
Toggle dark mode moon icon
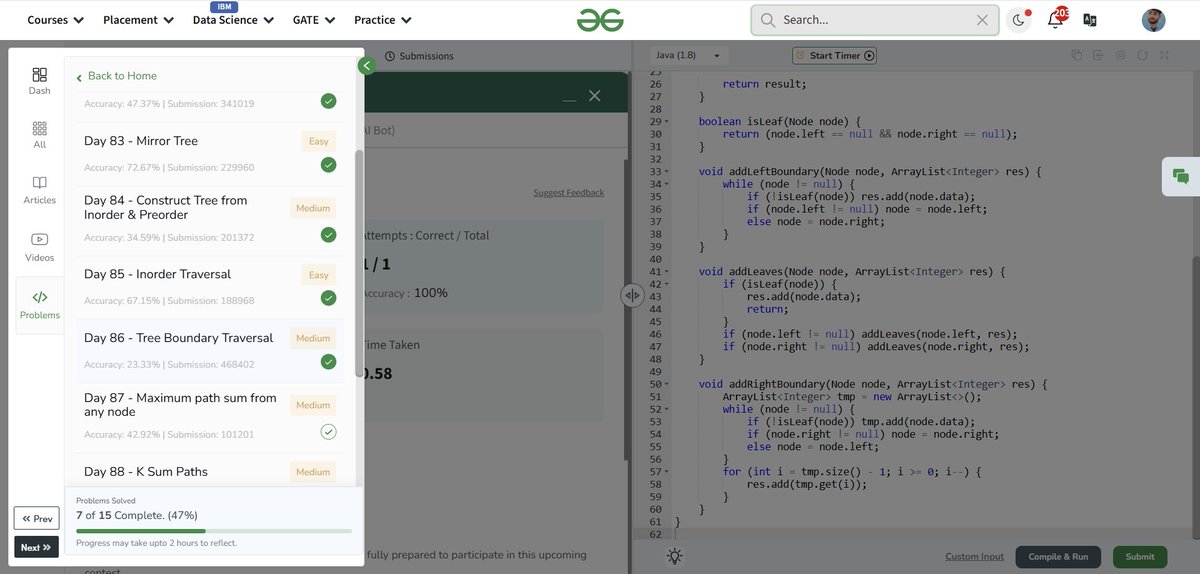1018,20
